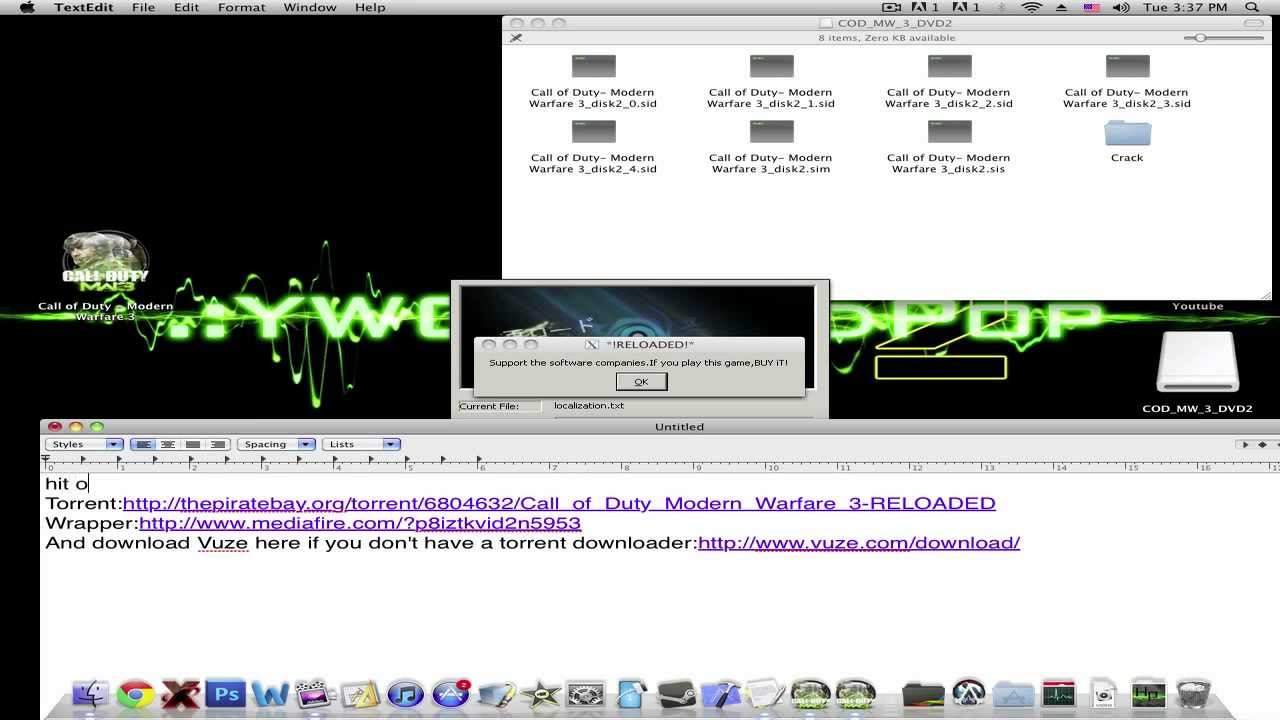Click the Untitled TextEdit window title
1280x720 pixels.
click(x=679, y=427)
